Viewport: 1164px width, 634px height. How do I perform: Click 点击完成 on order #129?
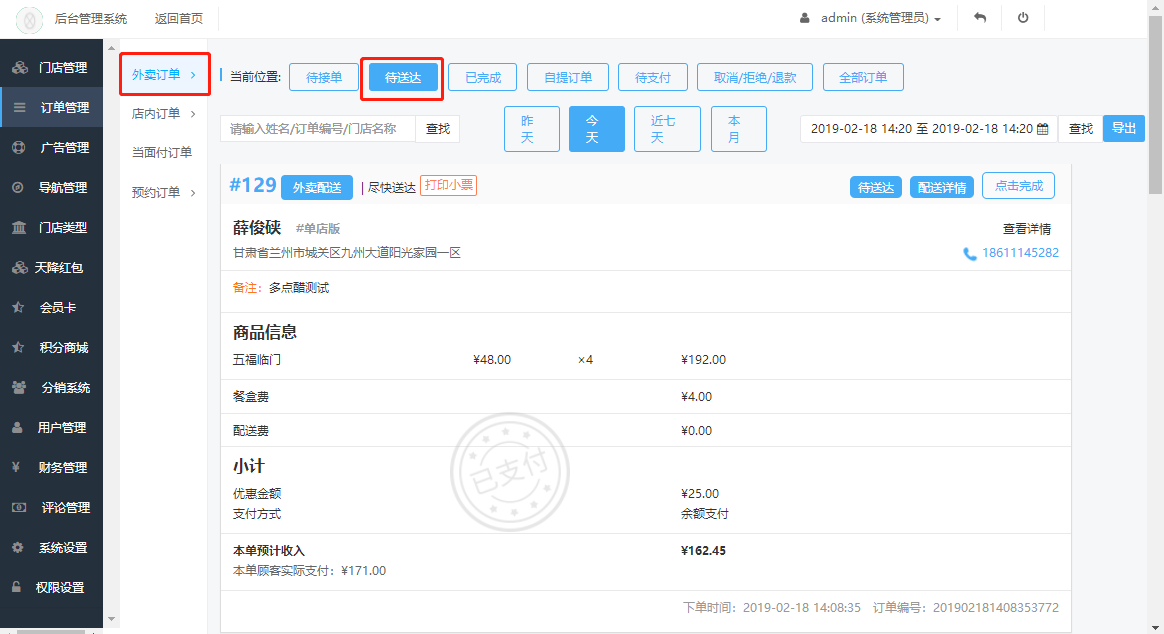1018,186
